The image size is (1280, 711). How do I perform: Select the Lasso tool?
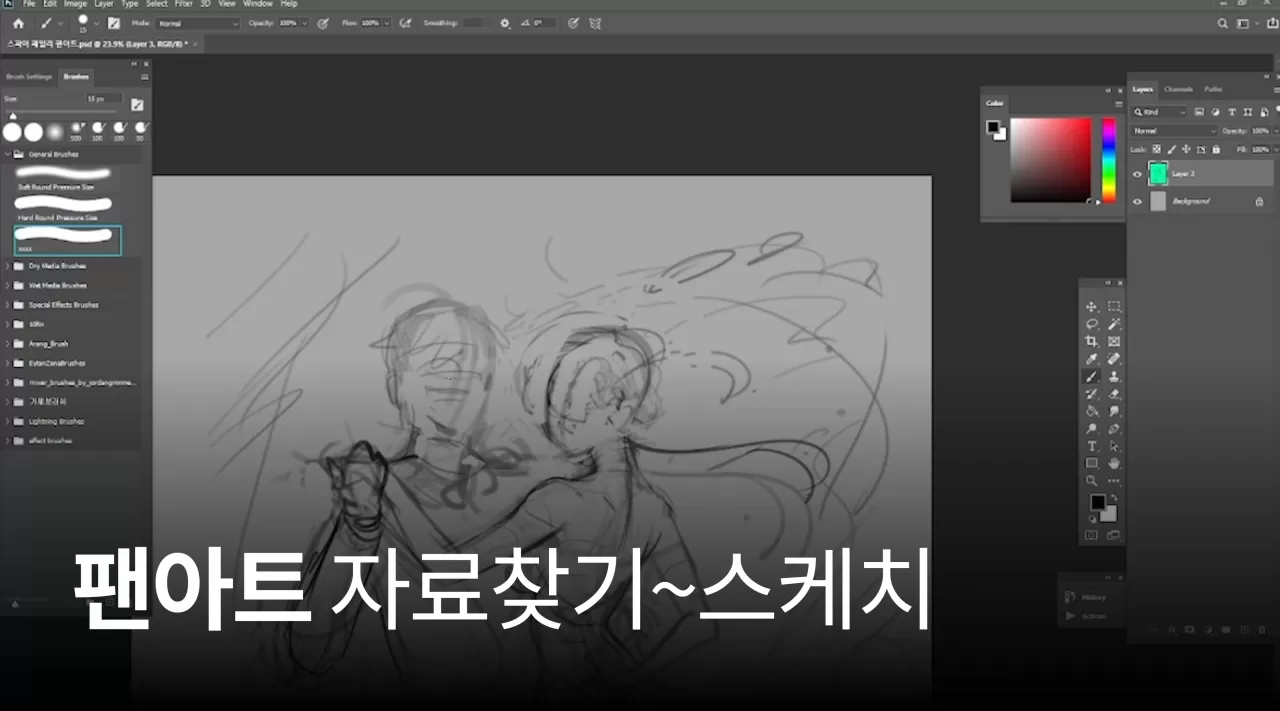1092,324
